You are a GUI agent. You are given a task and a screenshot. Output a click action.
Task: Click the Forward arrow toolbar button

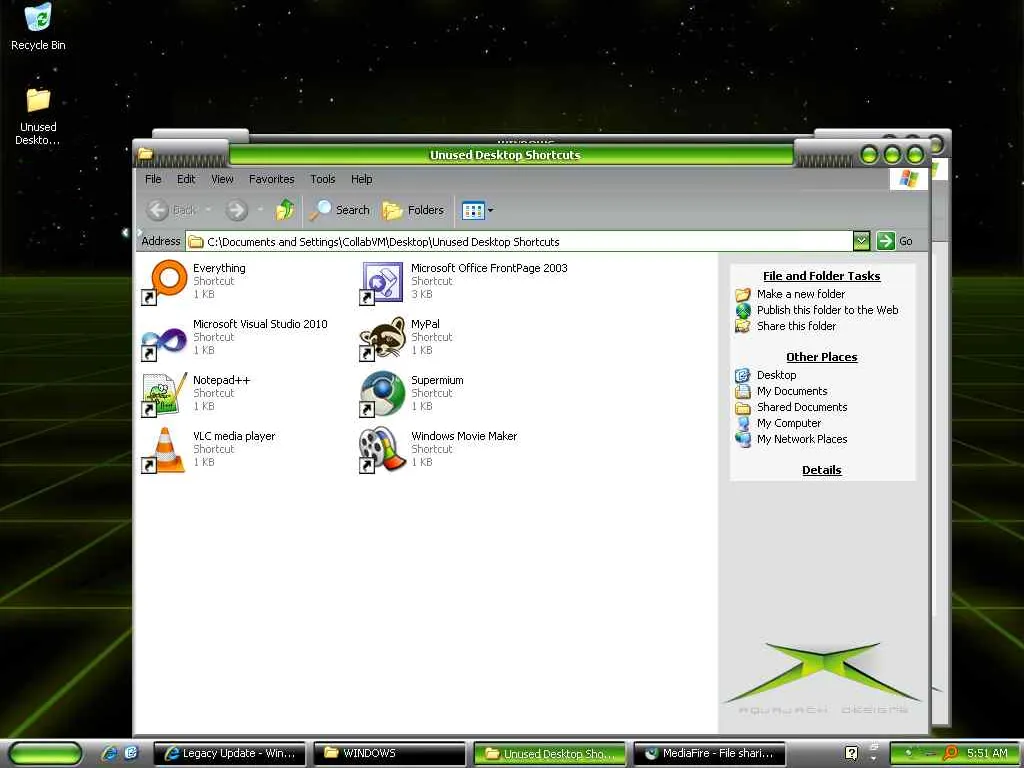[236, 210]
